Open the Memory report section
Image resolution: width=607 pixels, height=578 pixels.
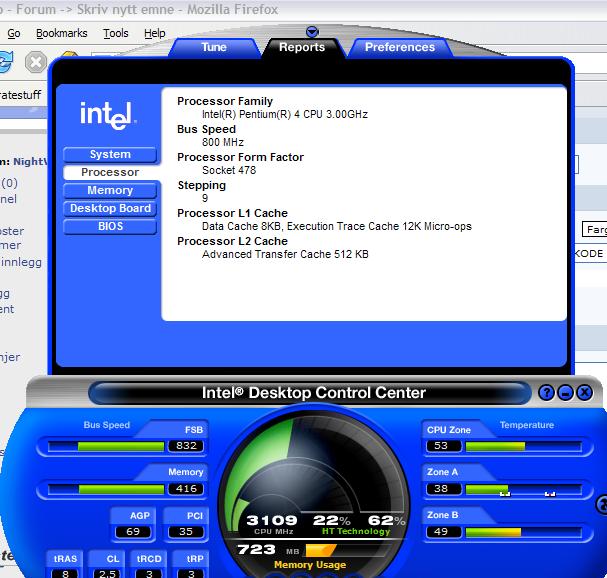pos(110,190)
